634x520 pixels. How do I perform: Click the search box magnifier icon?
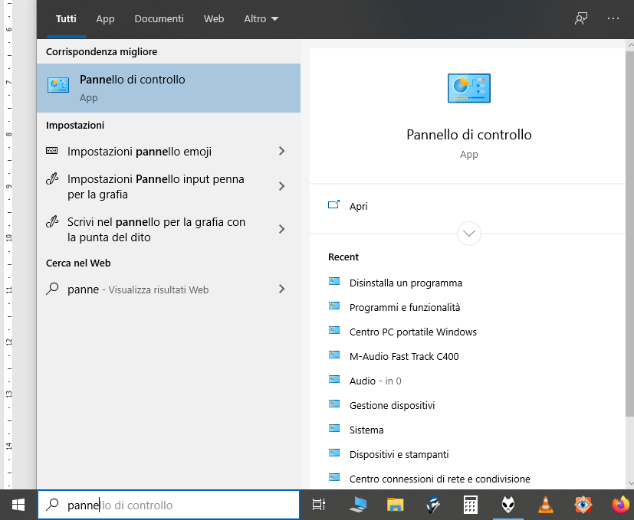click(52, 504)
